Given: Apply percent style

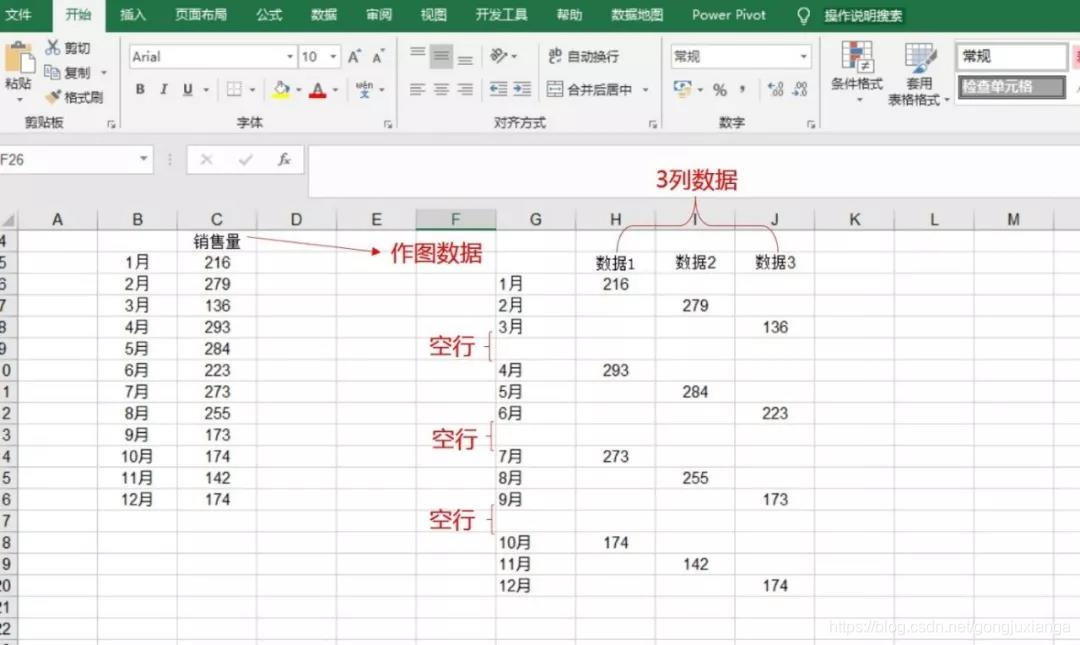Looking at the screenshot, I should (x=720, y=90).
